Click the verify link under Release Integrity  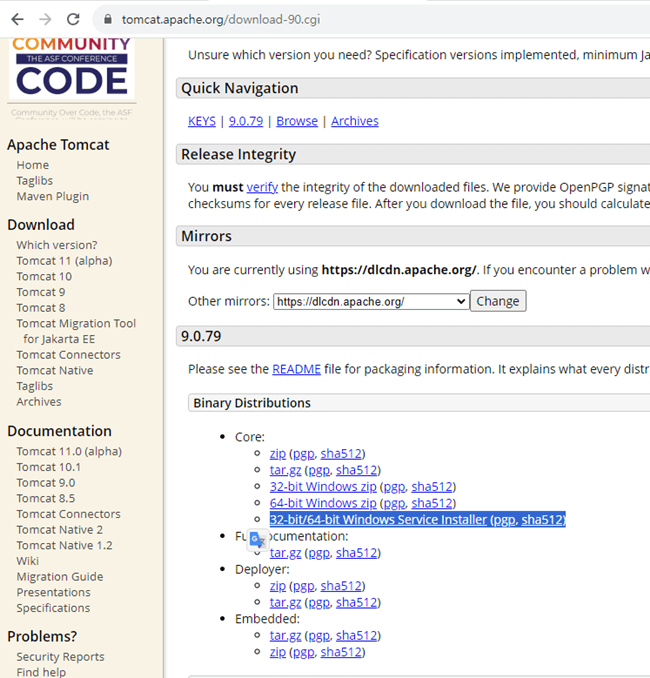click(262, 187)
